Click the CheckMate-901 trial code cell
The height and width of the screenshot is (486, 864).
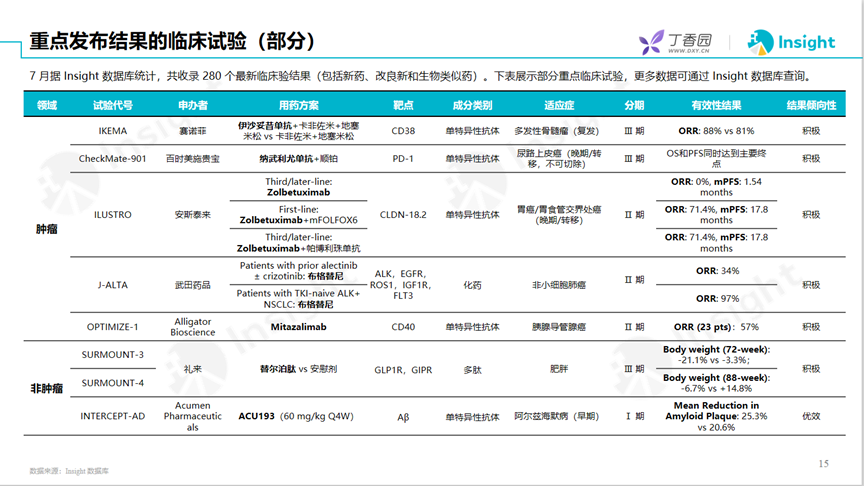pyautogui.click(x=112, y=159)
